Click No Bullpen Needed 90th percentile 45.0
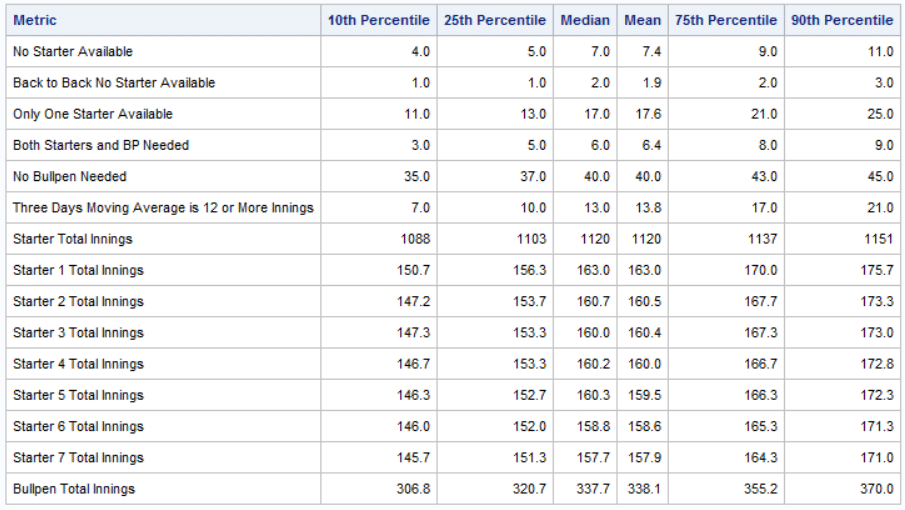The image size is (905, 510). (x=881, y=177)
